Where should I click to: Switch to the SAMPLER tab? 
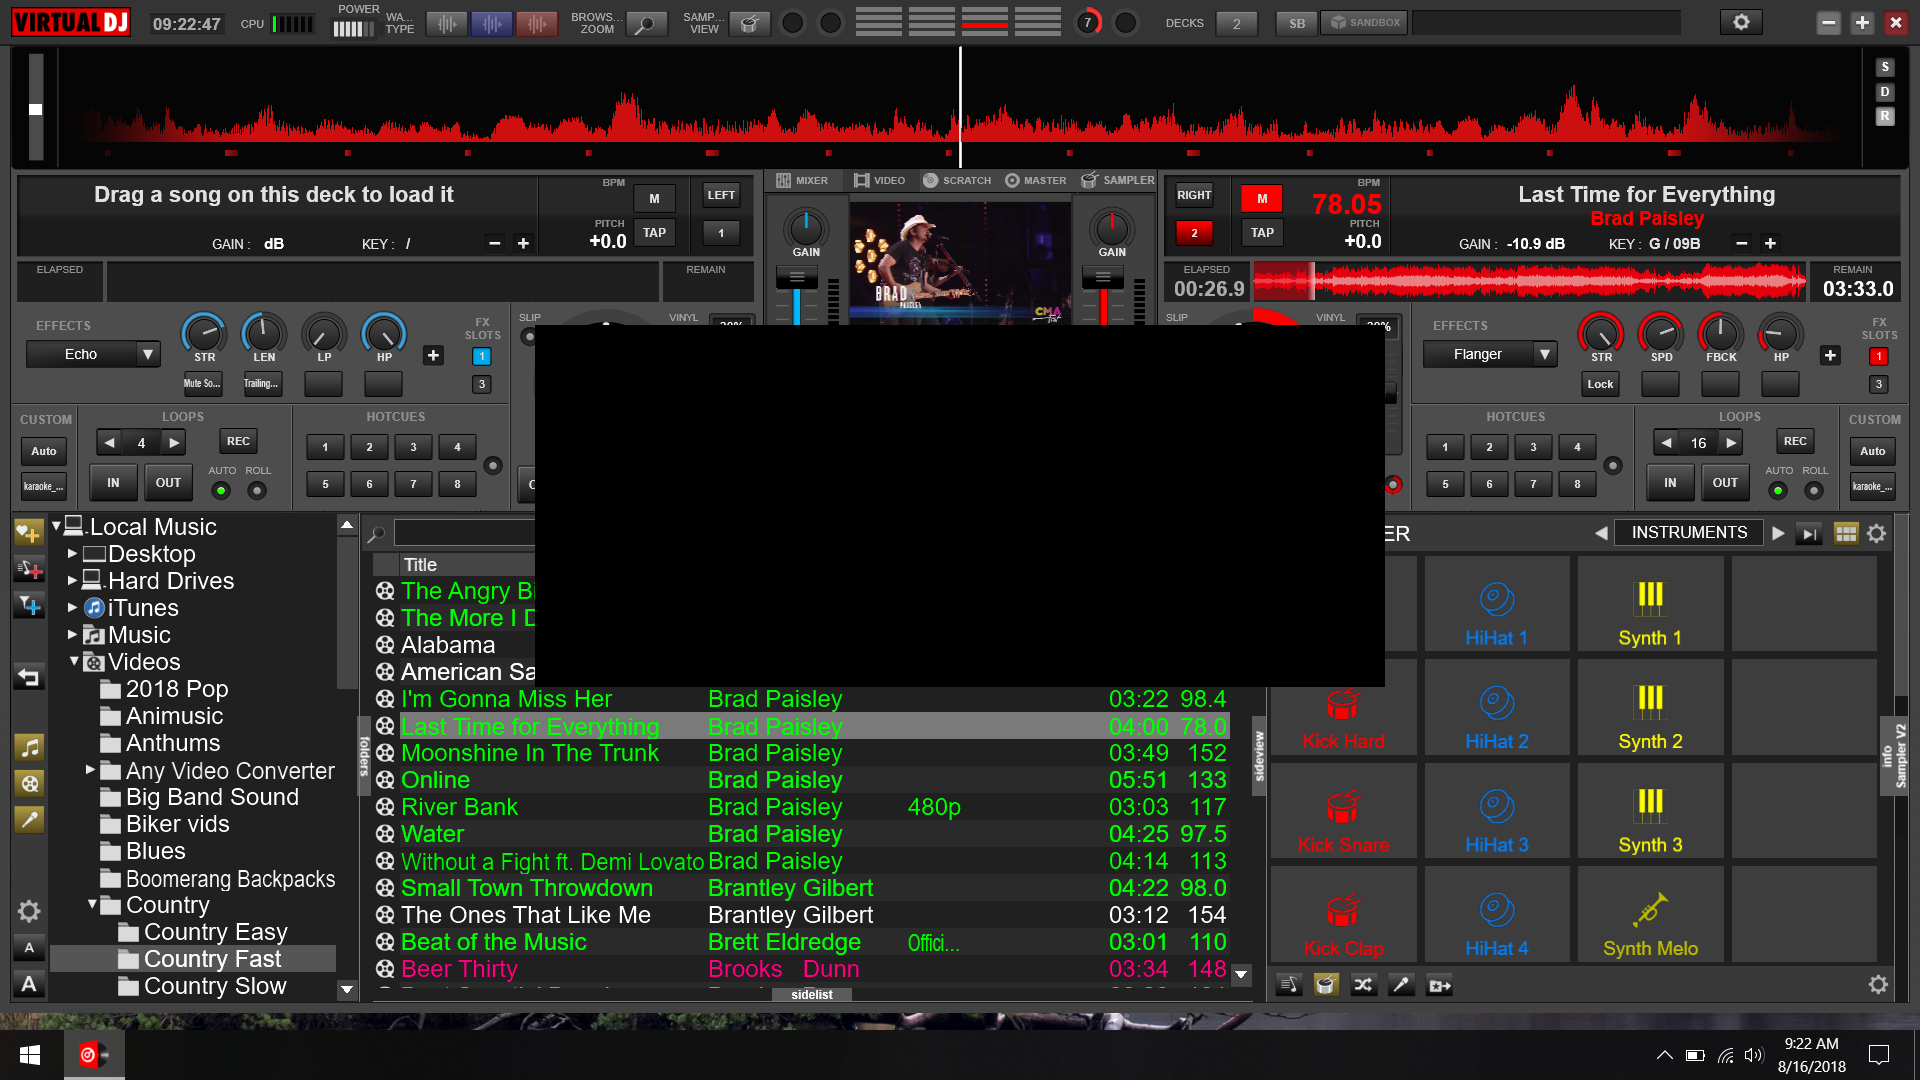[1118, 181]
